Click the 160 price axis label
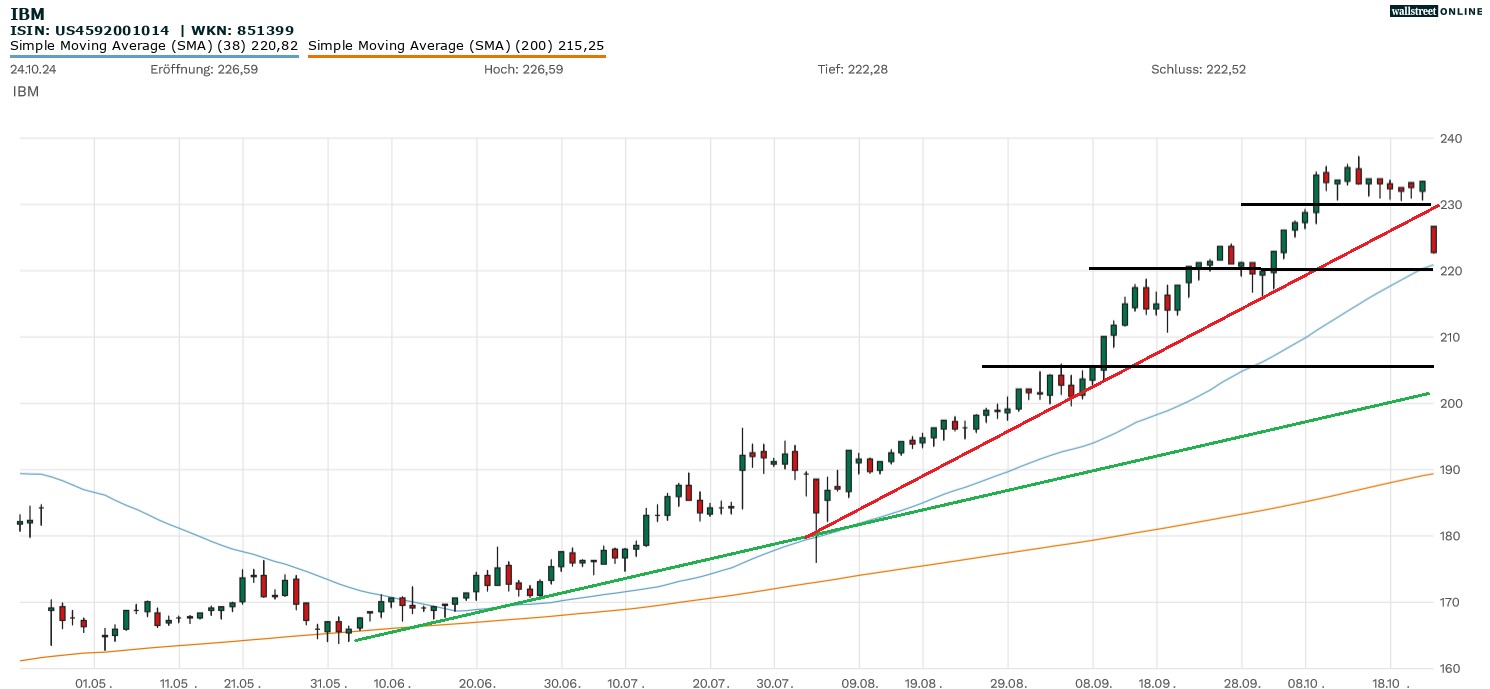Viewport: 1490px width, 689px height. tap(1451, 668)
